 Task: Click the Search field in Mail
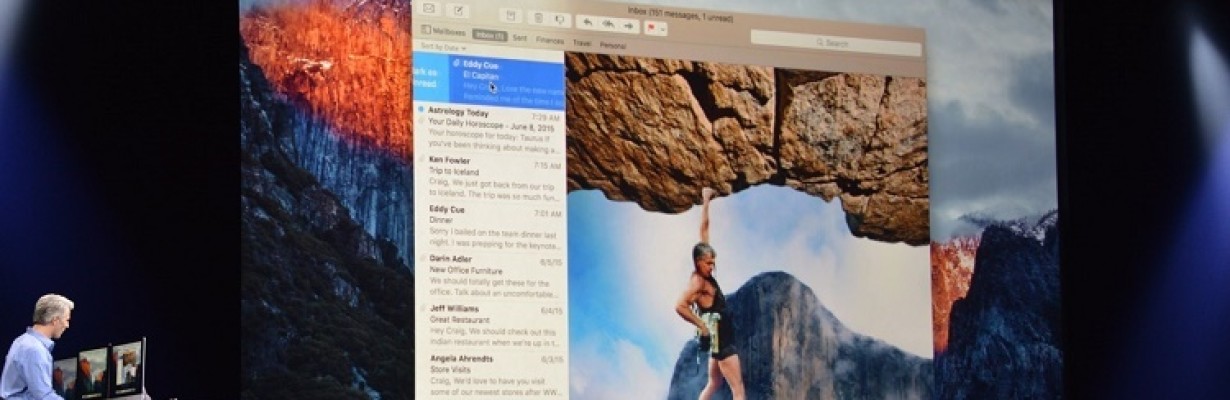click(x=836, y=43)
